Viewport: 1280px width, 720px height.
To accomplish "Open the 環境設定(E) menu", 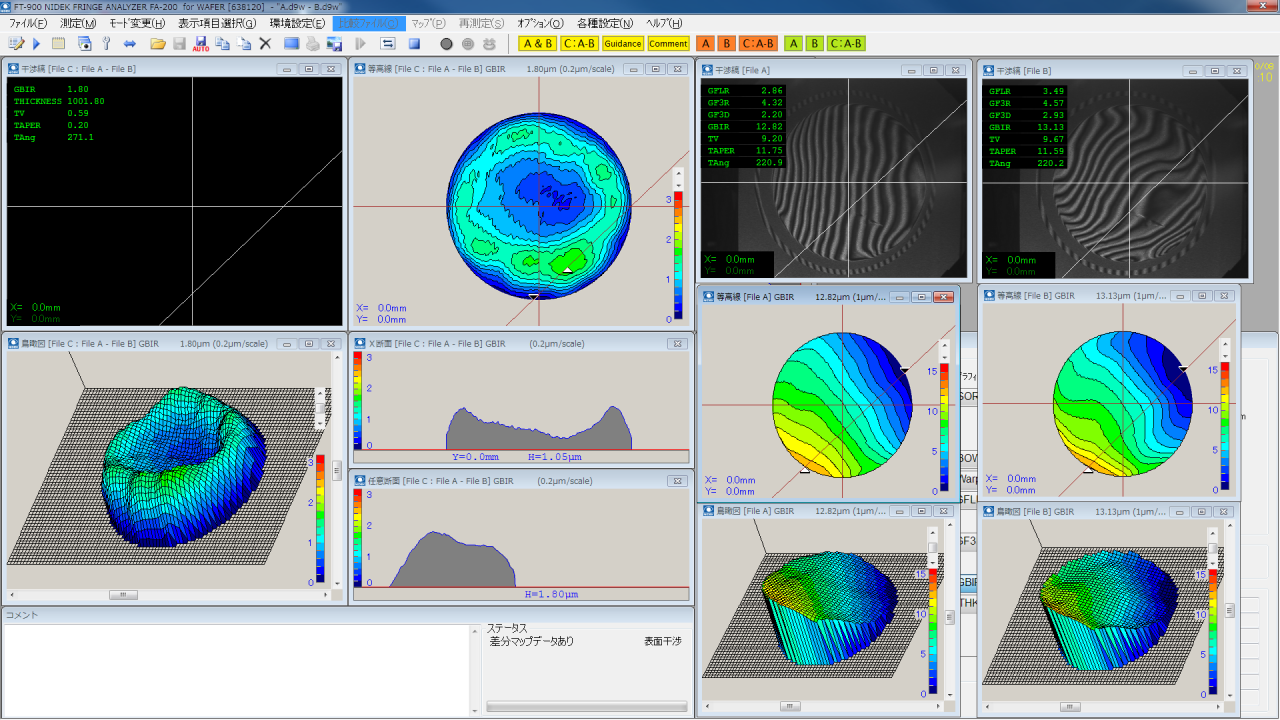I will coord(297,23).
